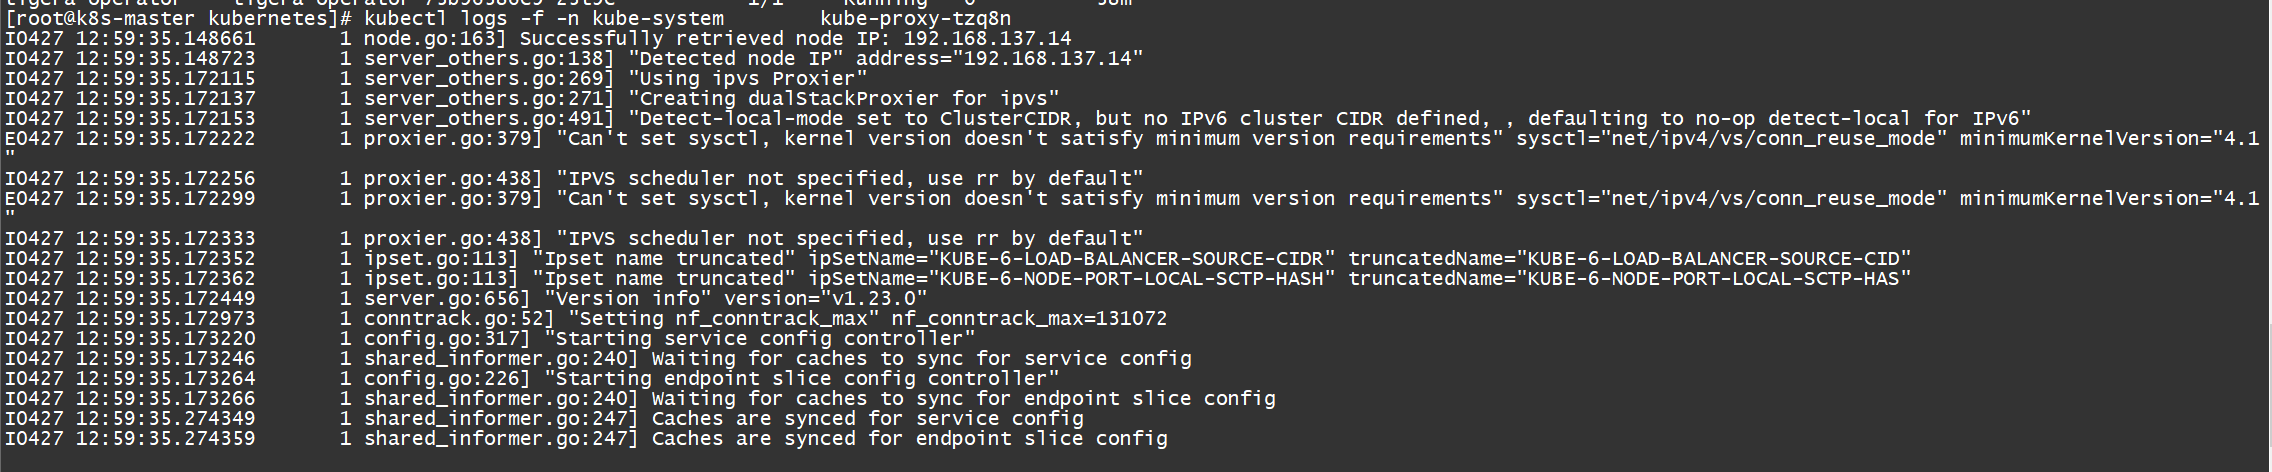This screenshot has width=2272, height=472.
Task: Click the kube-proxy-tzq8n pod name
Action: pos(915,19)
